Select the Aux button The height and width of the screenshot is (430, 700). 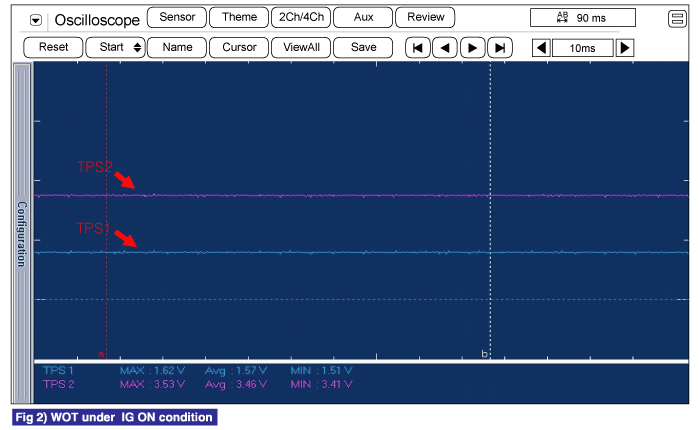pyautogui.click(x=363, y=17)
